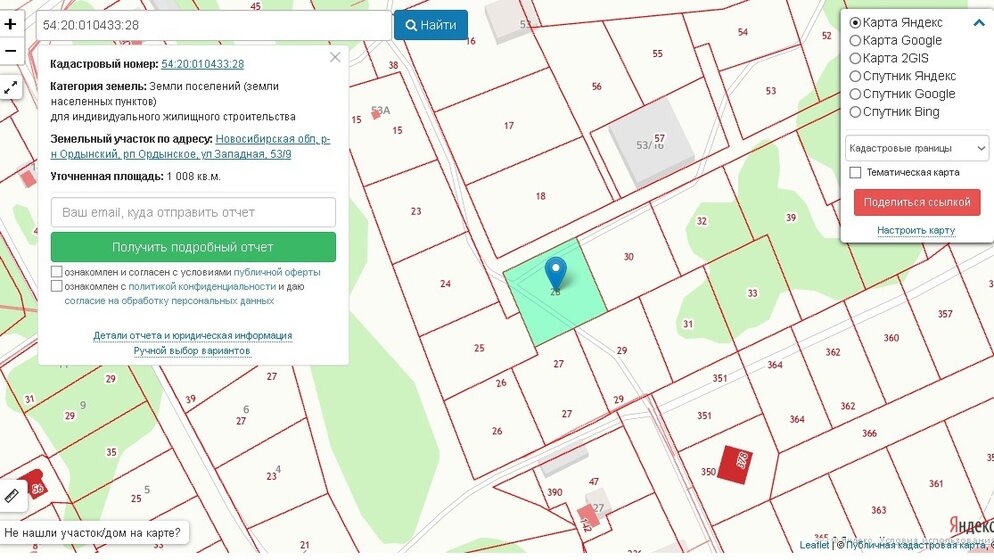The image size is (994, 560).
Task: Open the публичной оферты link
Action: click(277, 272)
